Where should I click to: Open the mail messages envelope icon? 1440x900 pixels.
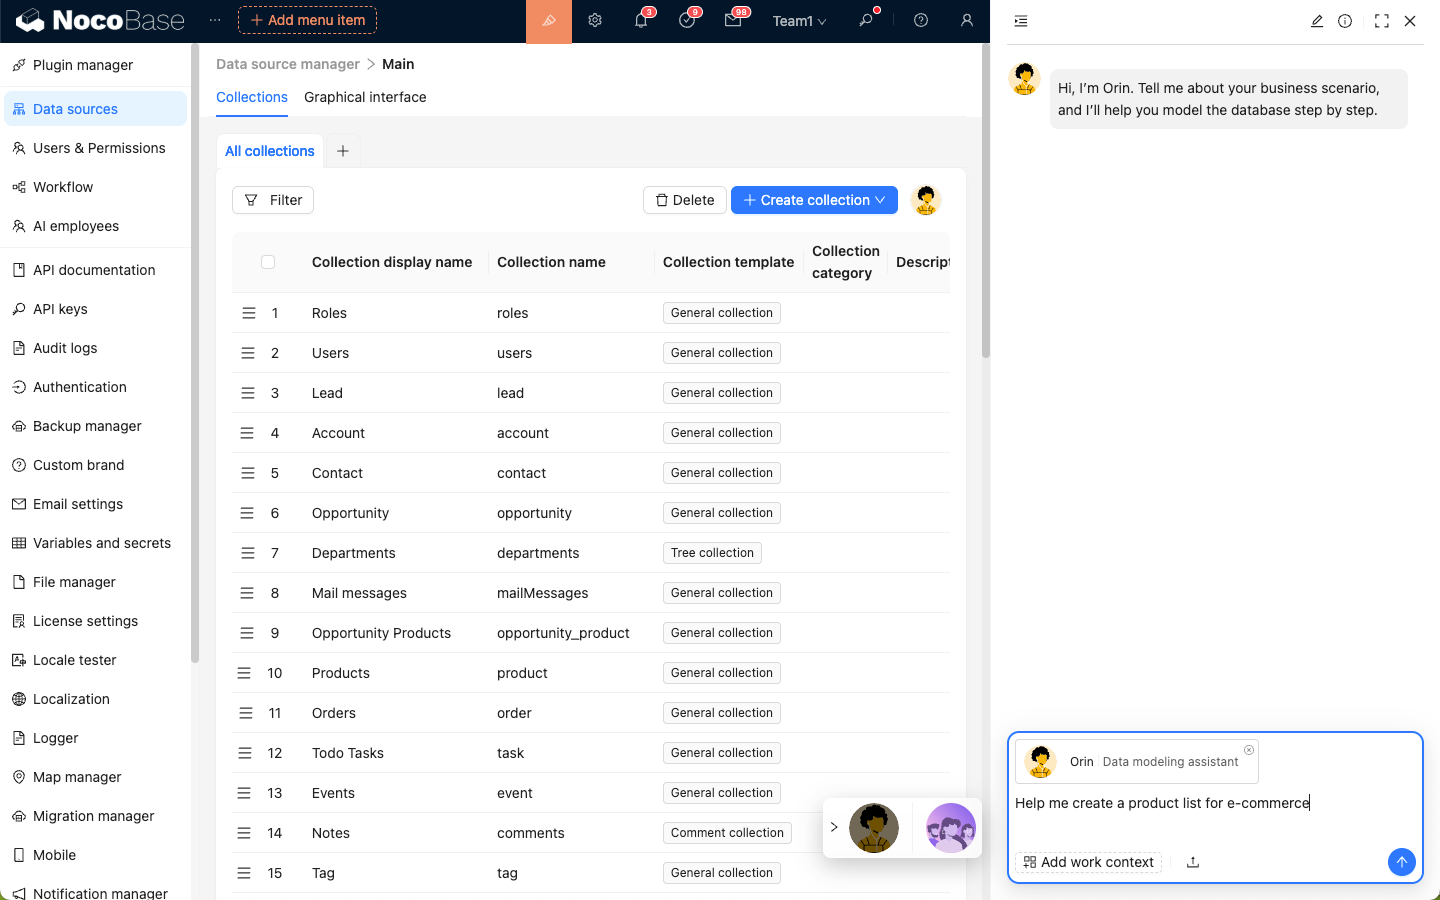click(x=733, y=21)
